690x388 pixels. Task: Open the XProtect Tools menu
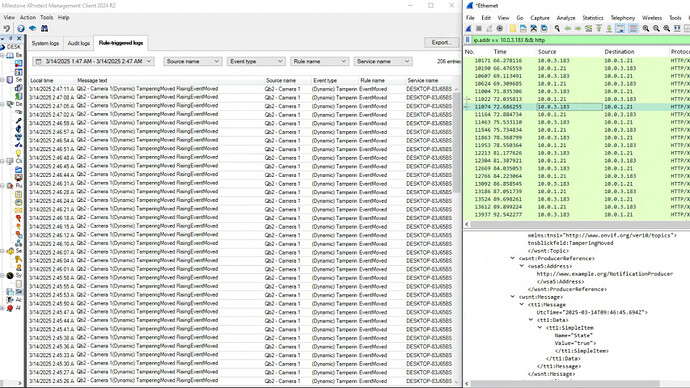click(47, 18)
